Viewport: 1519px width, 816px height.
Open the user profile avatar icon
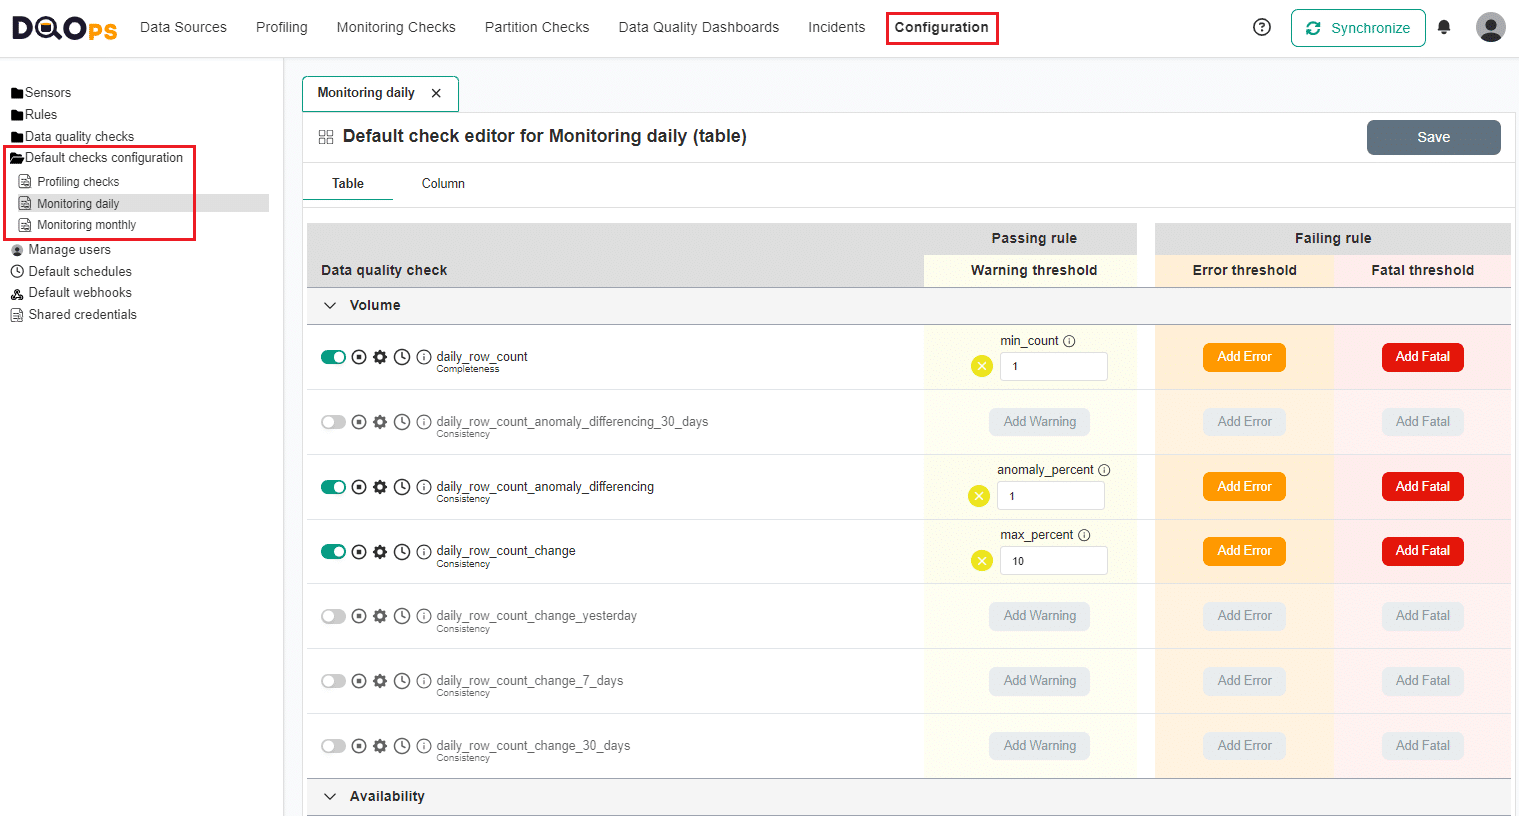click(1490, 27)
